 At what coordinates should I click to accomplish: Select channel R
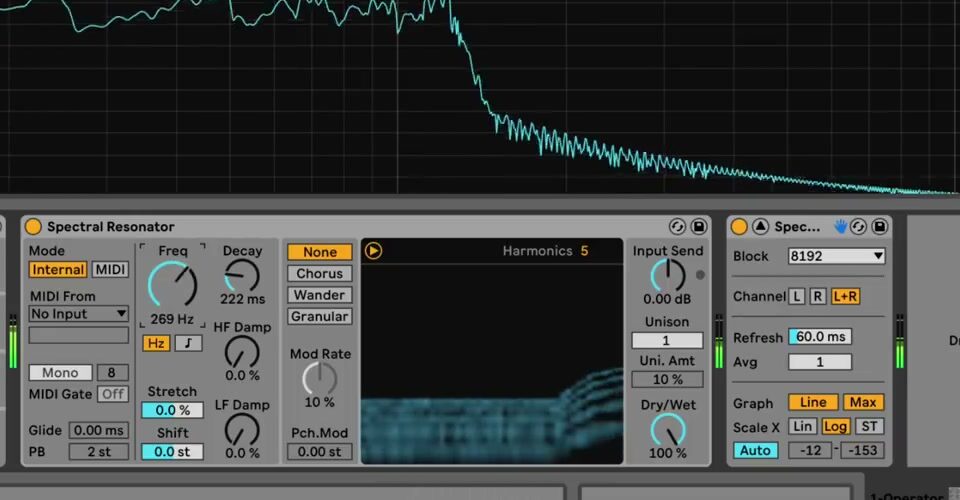(x=818, y=297)
